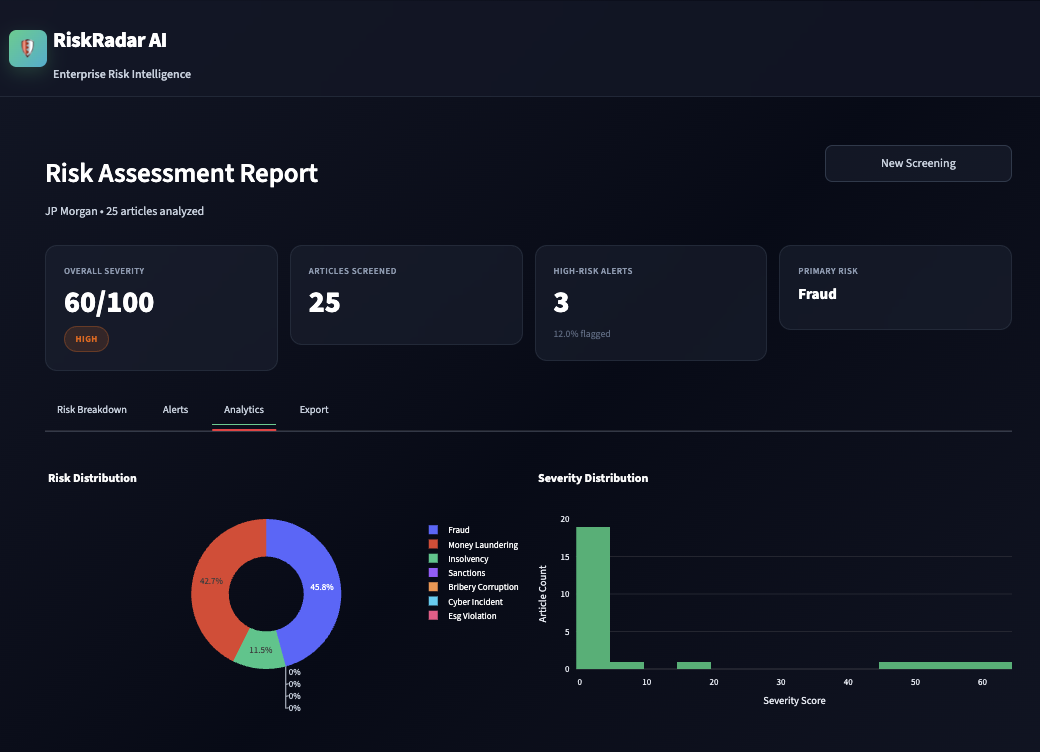The width and height of the screenshot is (1040, 752).
Task: Start a New Screening
Action: click(x=918, y=163)
